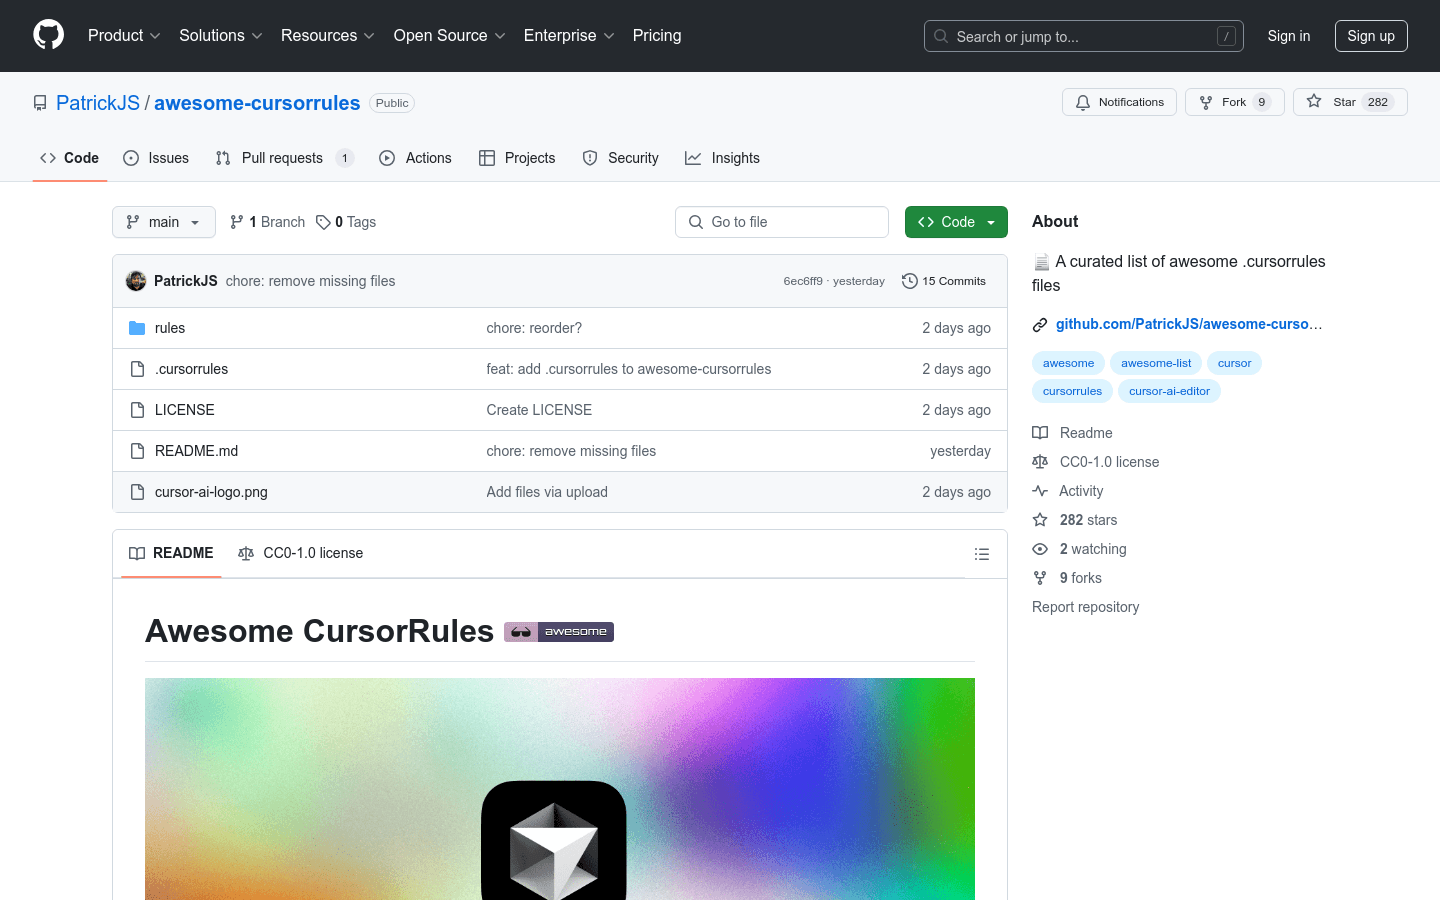The width and height of the screenshot is (1440, 900).
Task: Go to the Pricing page
Action: click(x=657, y=35)
